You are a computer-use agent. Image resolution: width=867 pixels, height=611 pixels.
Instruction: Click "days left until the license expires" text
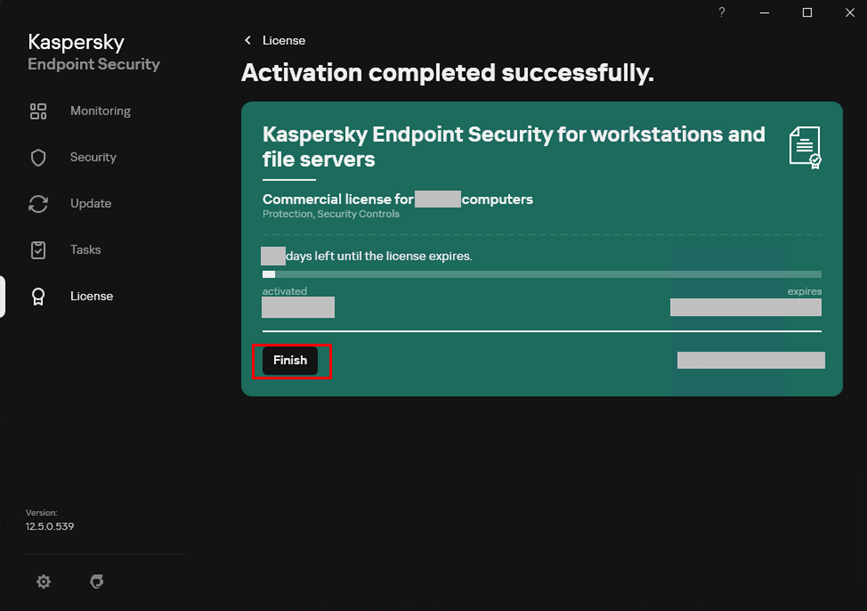pyautogui.click(x=379, y=256)
